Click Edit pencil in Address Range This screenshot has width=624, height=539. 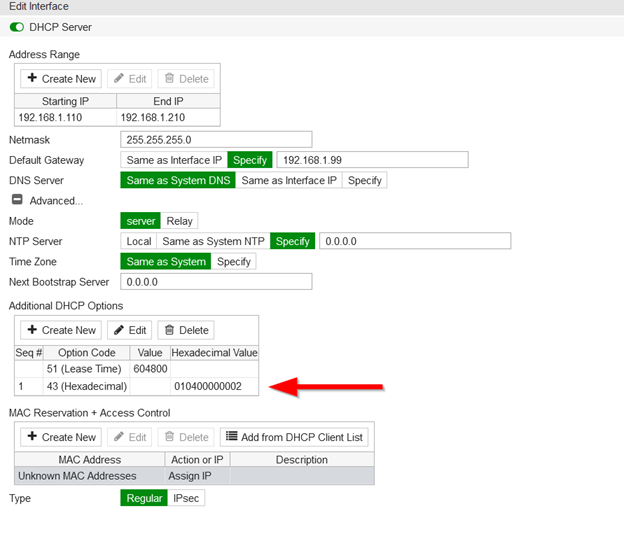coord(130,78)
